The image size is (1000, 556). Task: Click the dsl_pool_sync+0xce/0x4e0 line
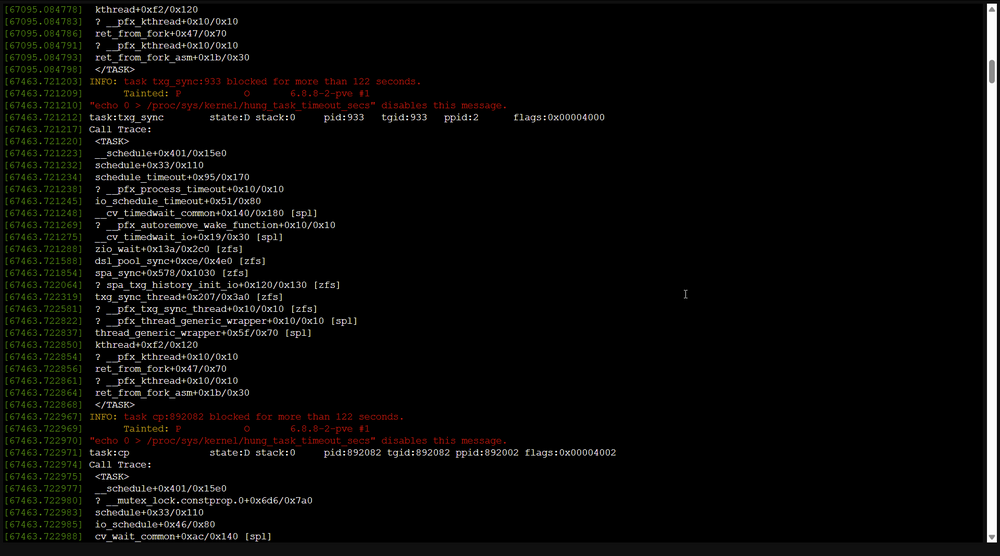(x=180, y=261)
